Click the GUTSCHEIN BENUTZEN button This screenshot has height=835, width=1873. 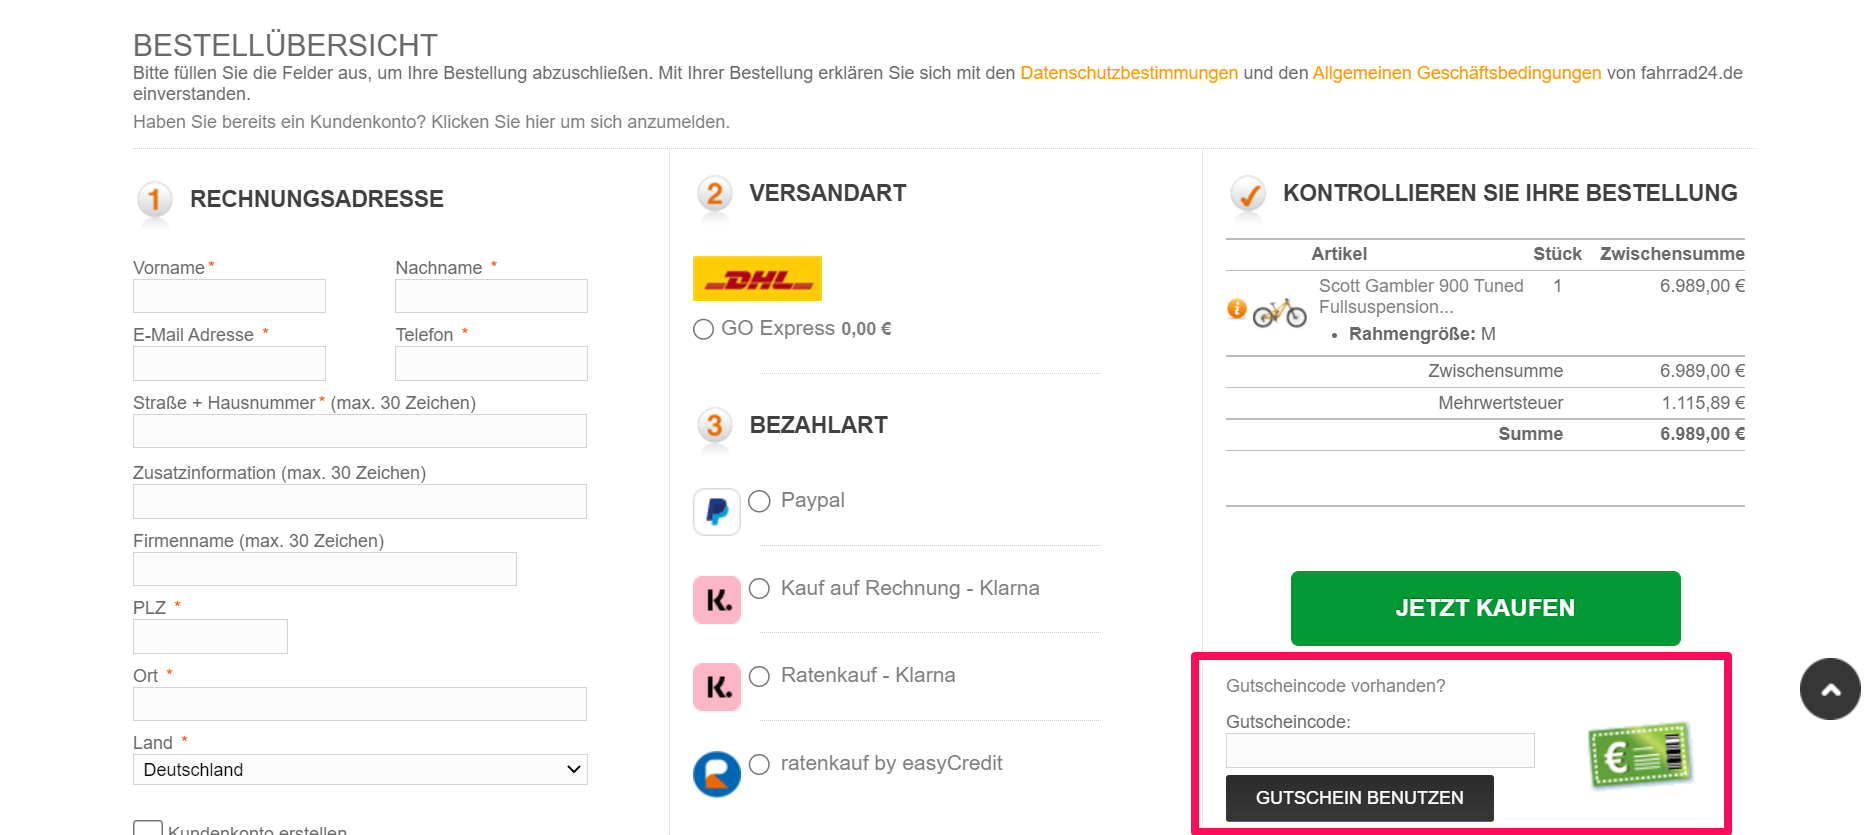point(1359,798)
